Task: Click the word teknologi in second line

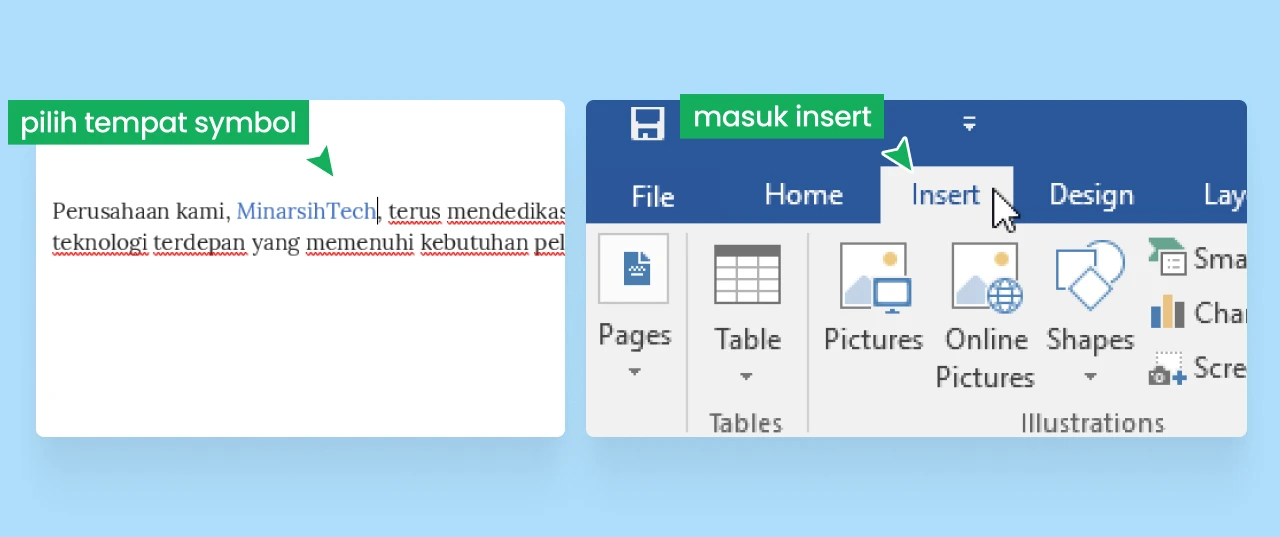Action: coord(100,244)
